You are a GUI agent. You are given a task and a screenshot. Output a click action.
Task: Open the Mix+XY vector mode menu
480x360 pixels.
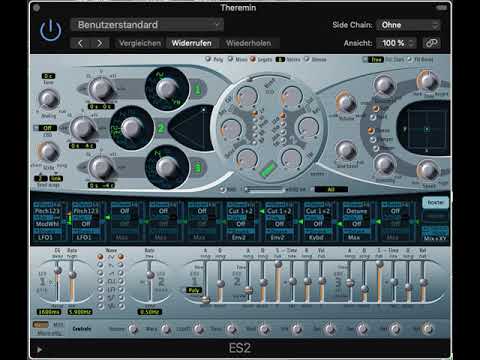click(x=435, y=238)
